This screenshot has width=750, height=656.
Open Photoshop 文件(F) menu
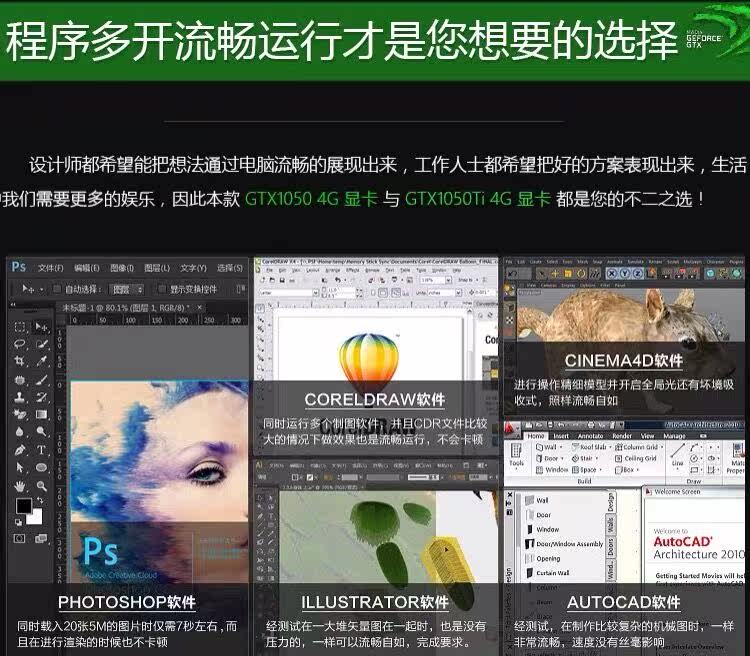tap(50, 268)
